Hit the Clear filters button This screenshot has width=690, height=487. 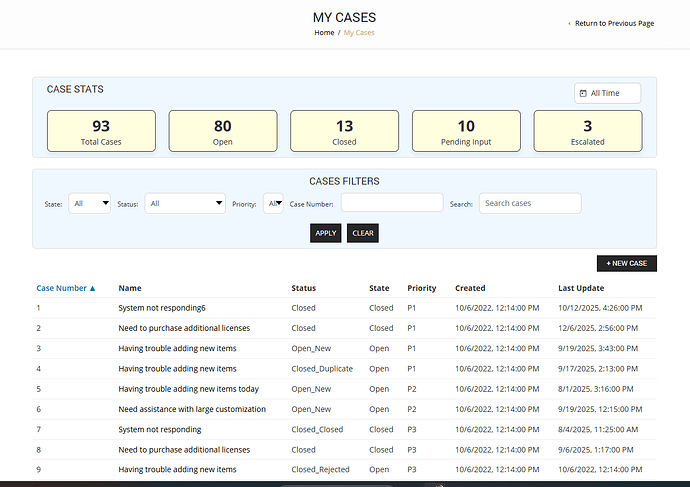pos(363,233)
